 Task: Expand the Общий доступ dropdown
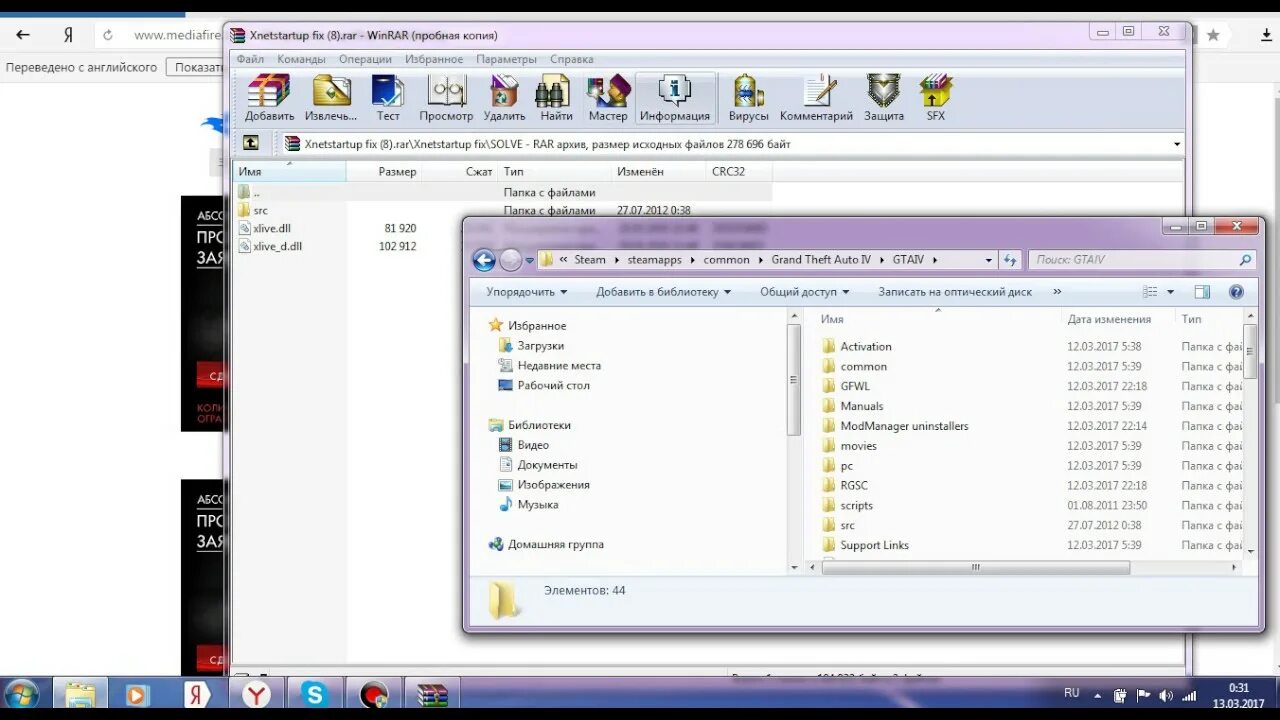(804, 292)
